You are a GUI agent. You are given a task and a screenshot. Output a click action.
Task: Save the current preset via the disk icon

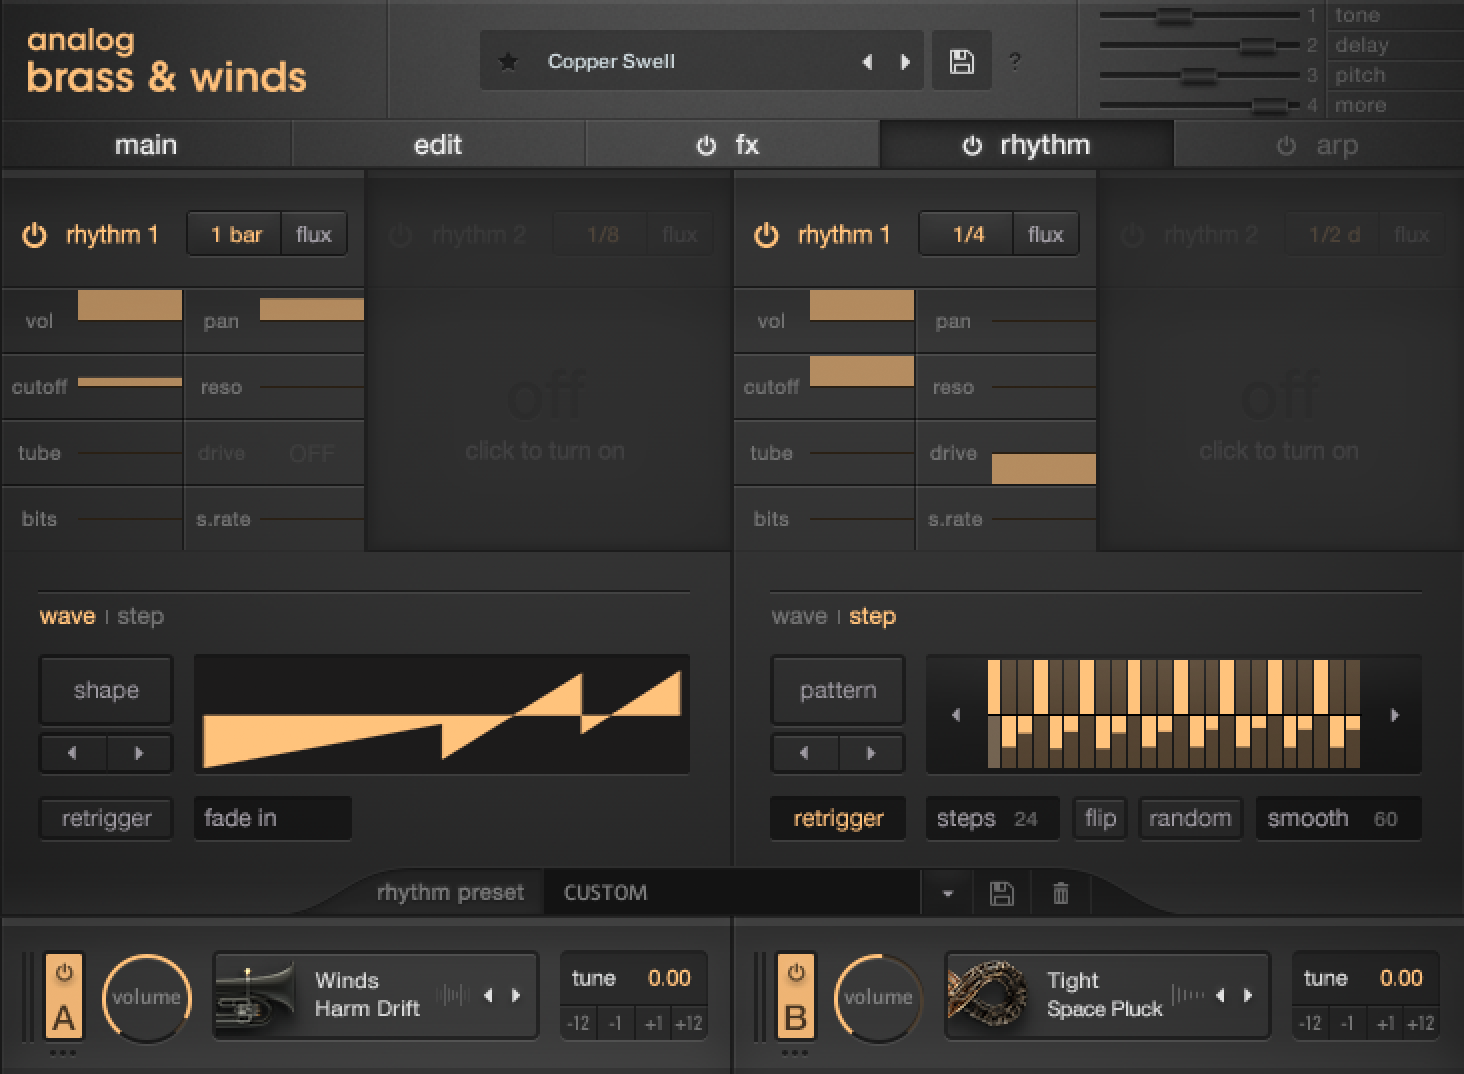960,60
